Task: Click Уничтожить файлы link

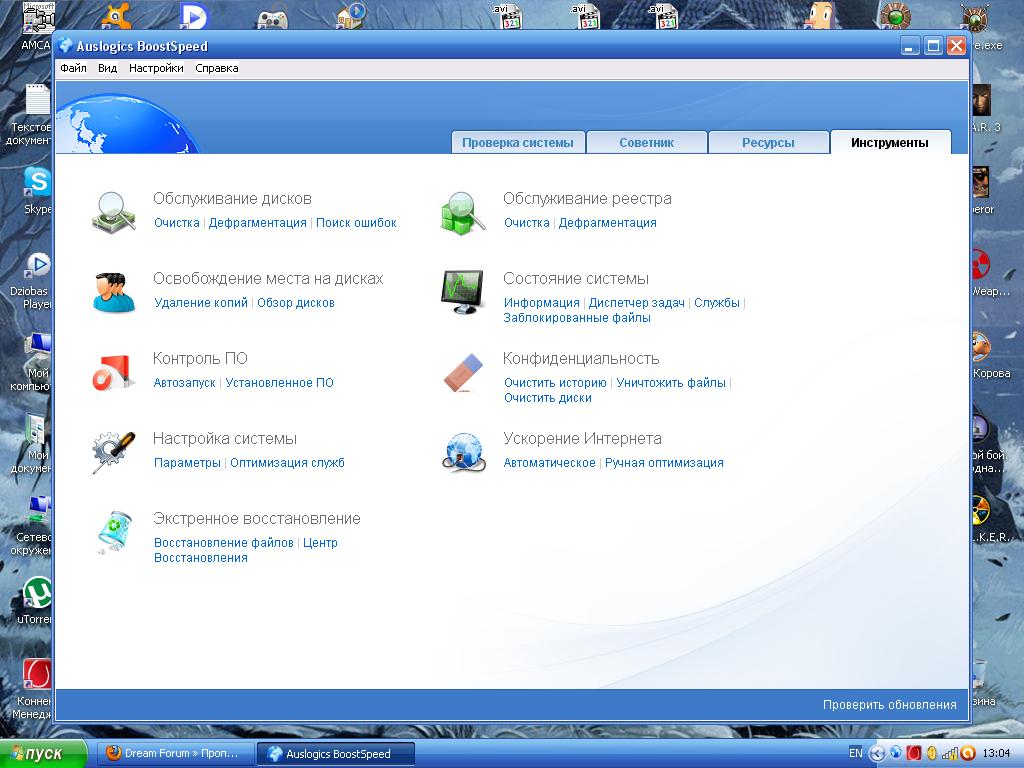Action: point(671,383)
